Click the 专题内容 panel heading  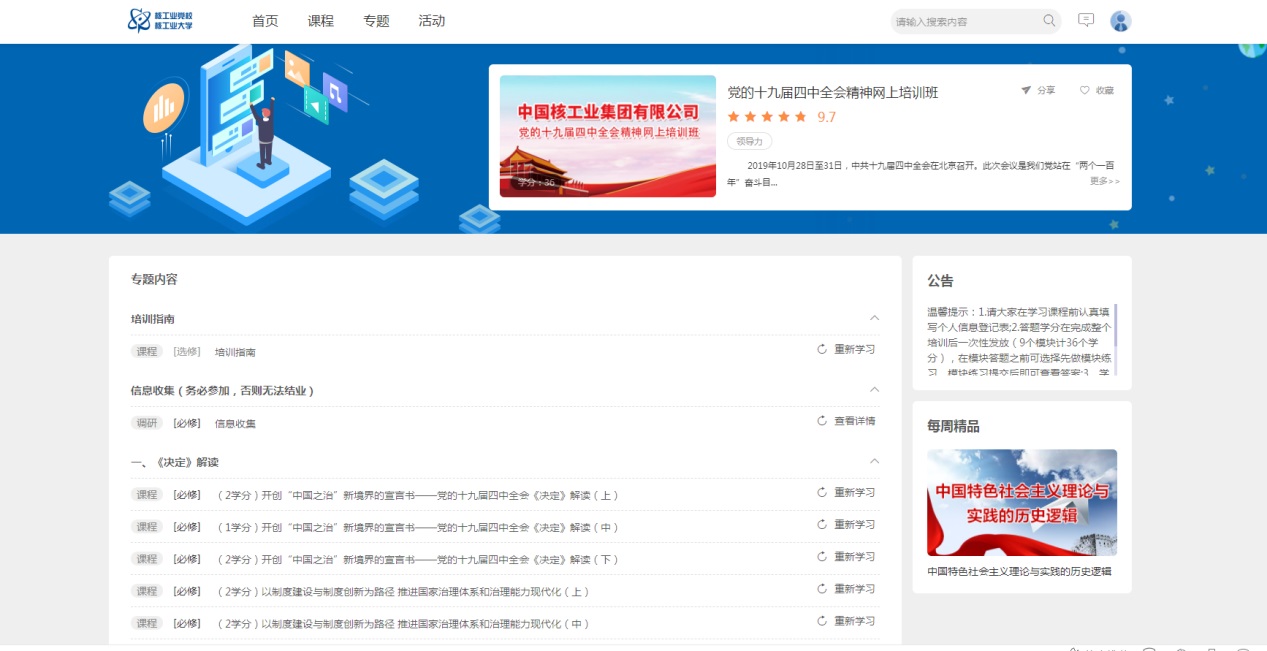point(154,279)
